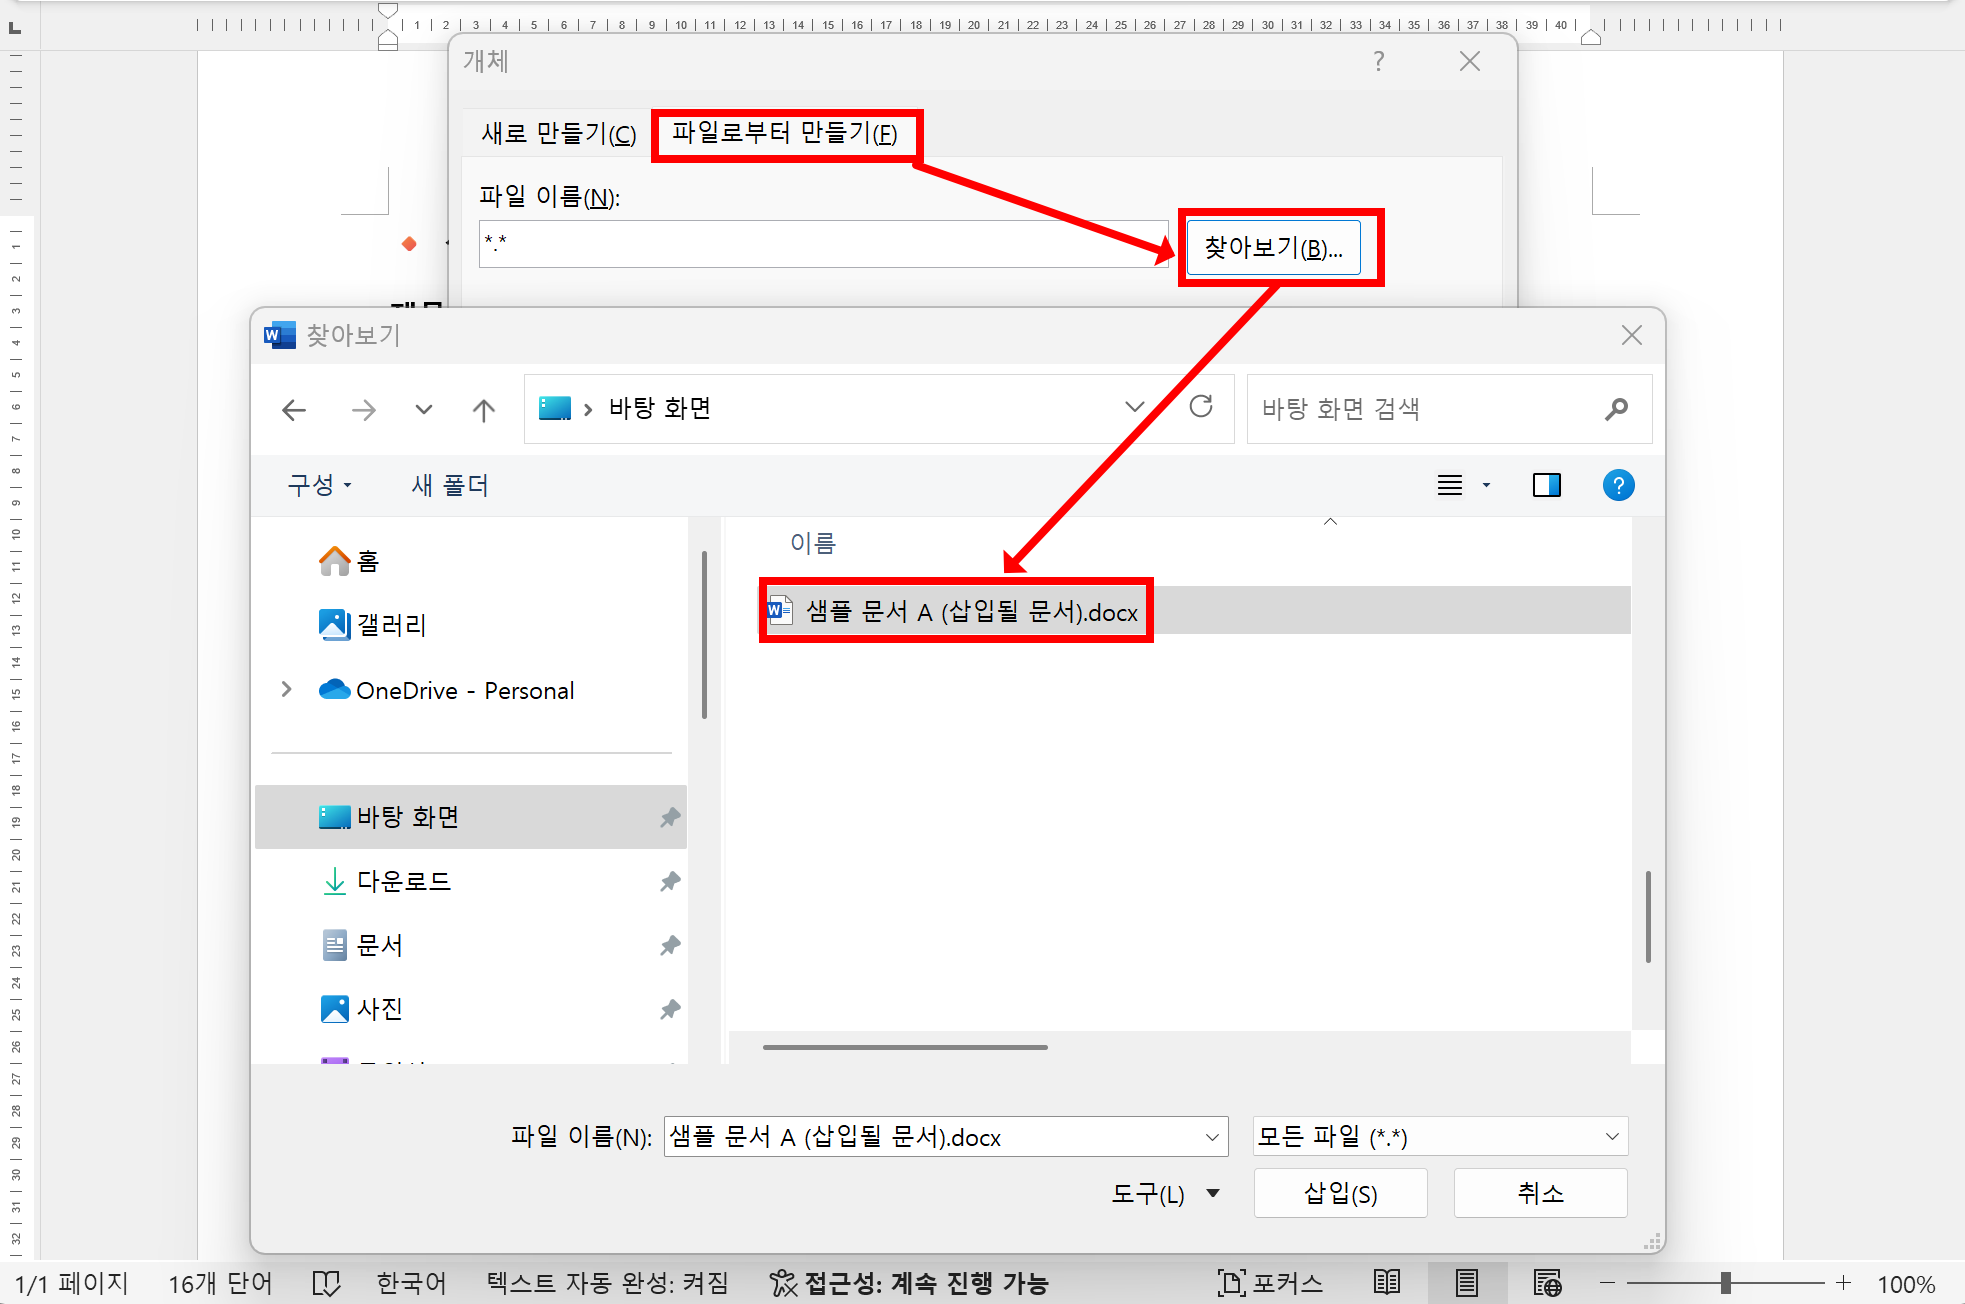
Task: Sort by the 이름 column header
Action: click(813, 543)
